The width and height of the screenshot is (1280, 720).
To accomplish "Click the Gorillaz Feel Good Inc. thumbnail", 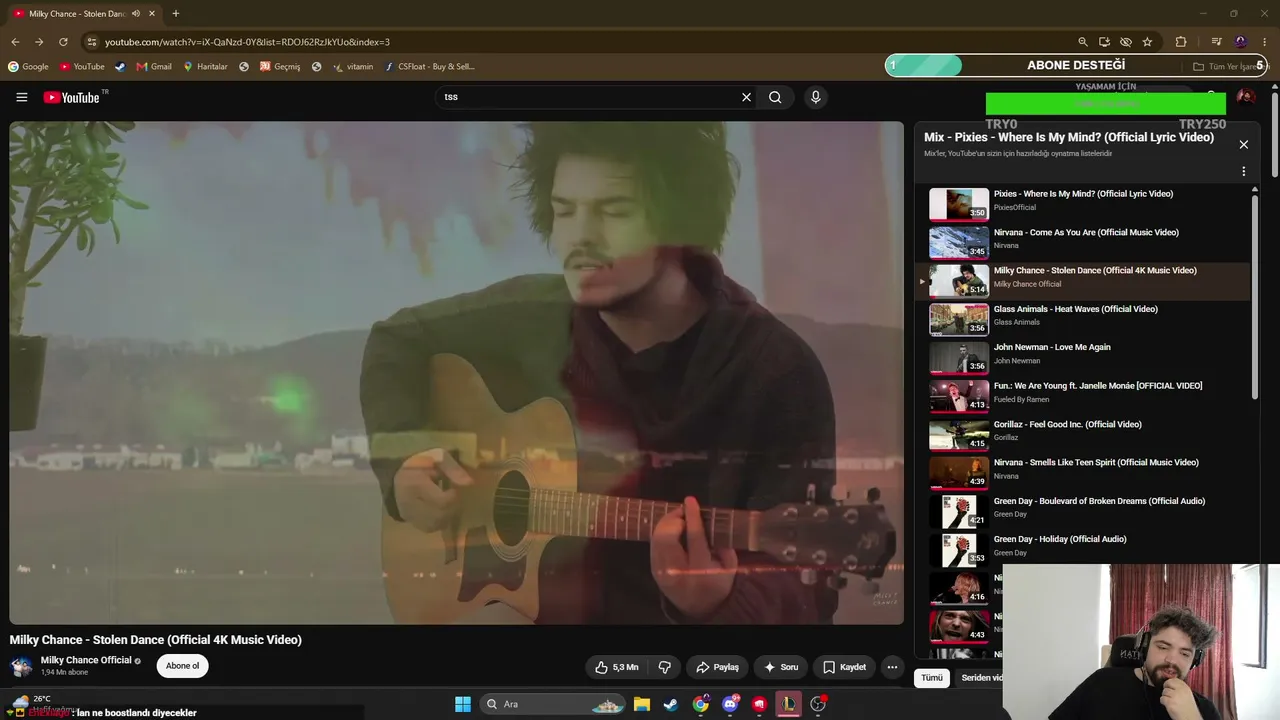I will [x=959, y=435].
